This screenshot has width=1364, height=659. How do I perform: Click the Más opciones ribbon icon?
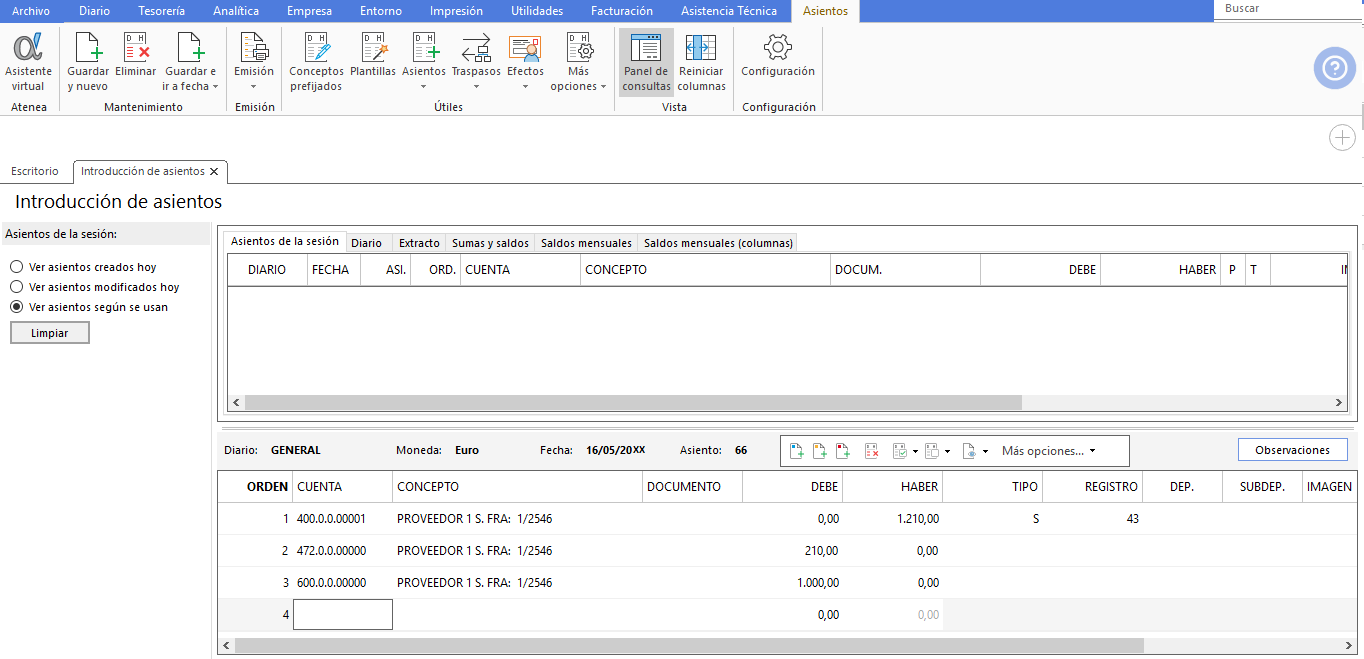click(579, 47)
